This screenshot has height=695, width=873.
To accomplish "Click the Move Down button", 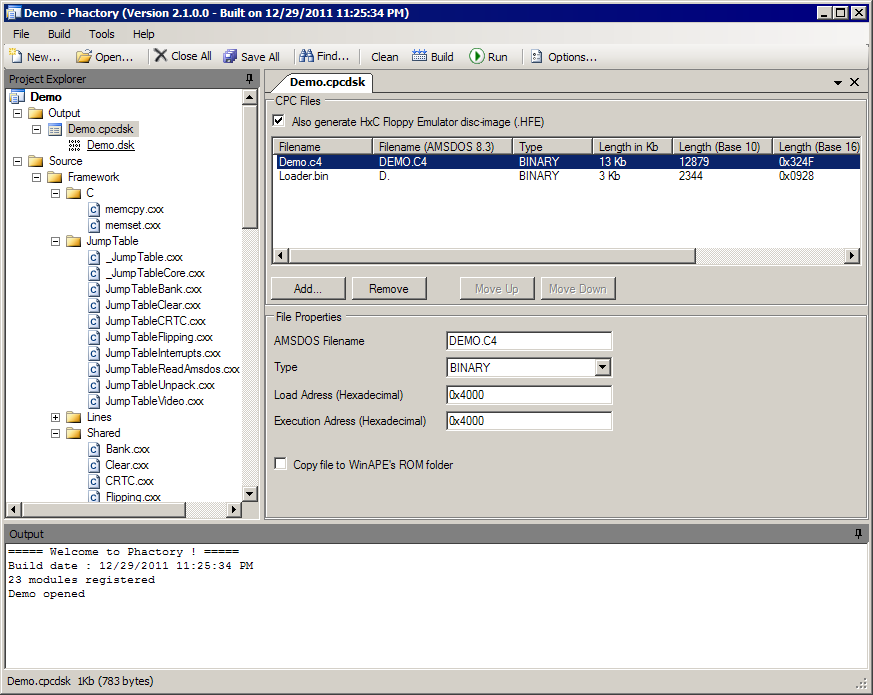I will [x=577, y=288].
